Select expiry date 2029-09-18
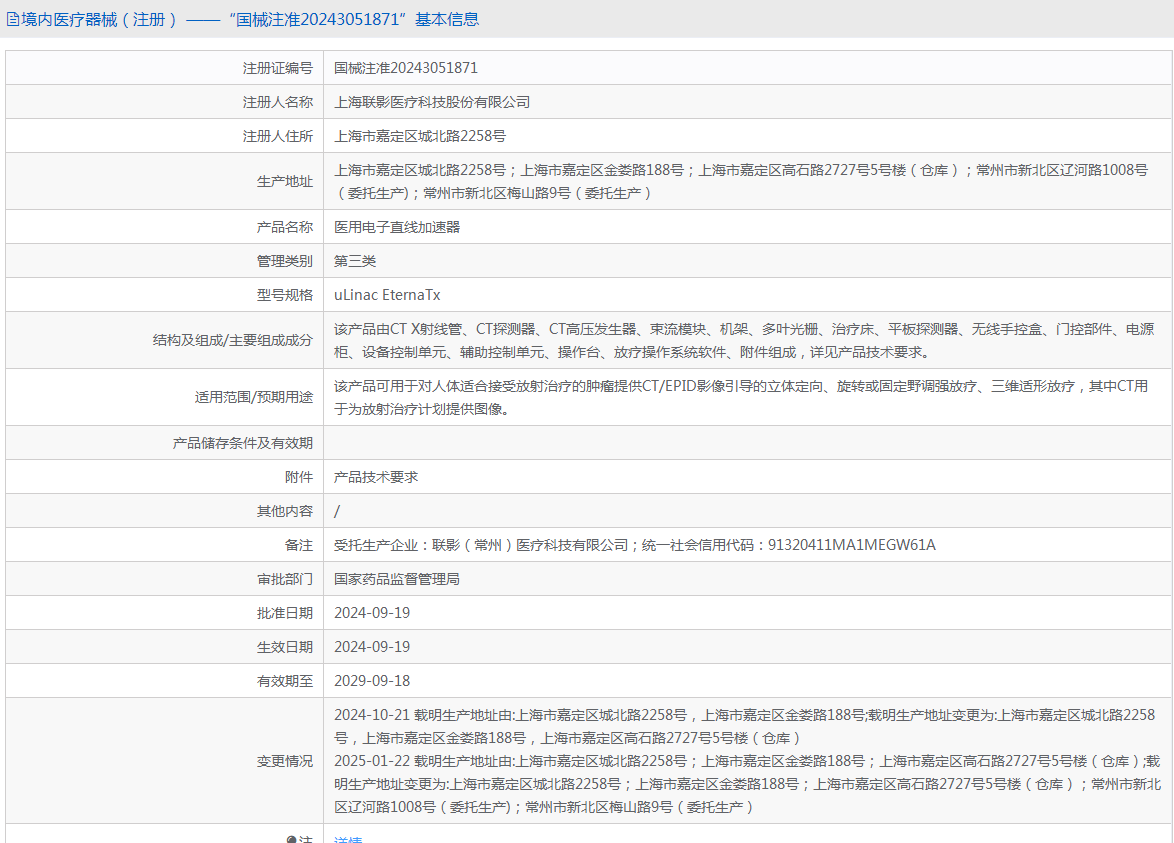The image size is (1174, 843). point(372,681)
